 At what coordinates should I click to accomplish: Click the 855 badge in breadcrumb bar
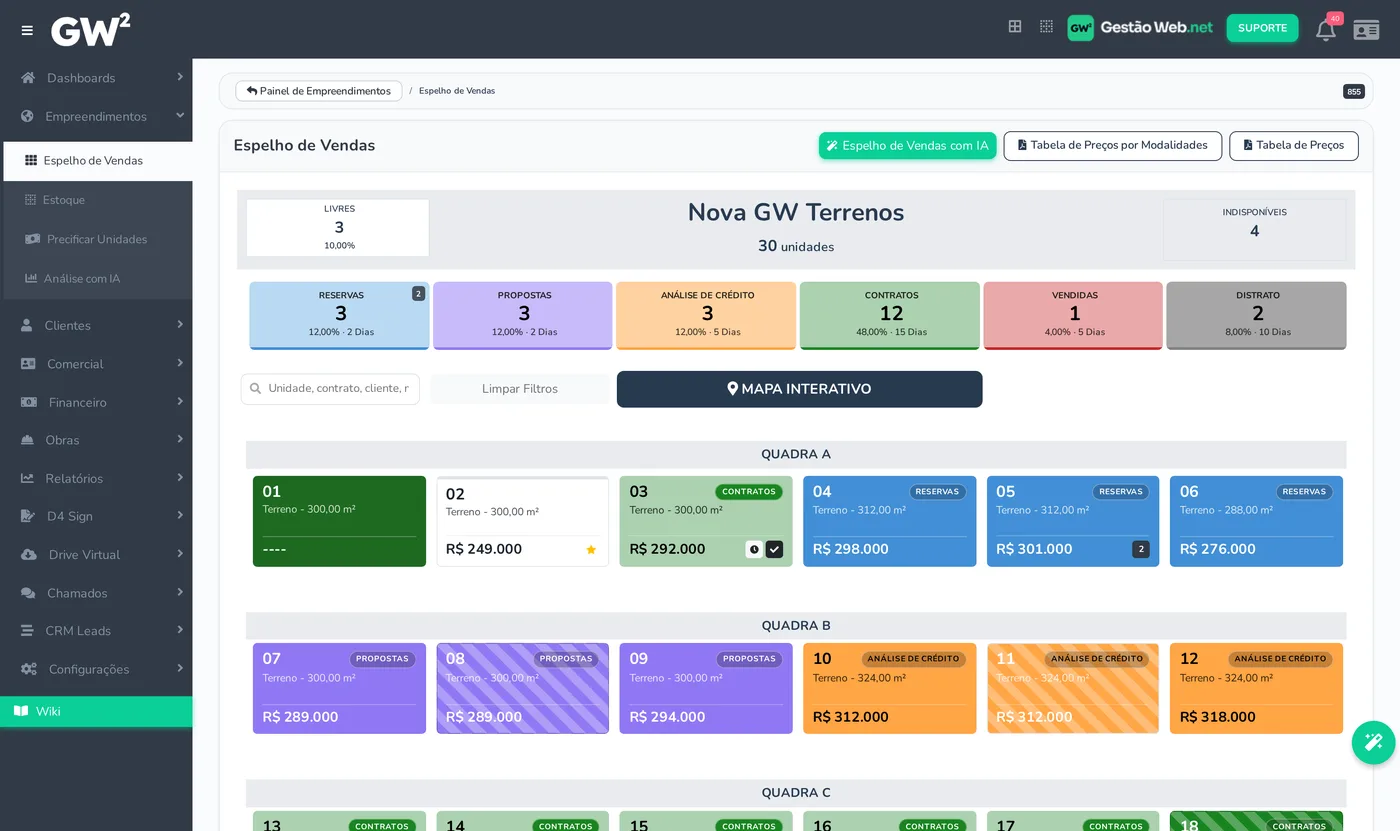click(x=1353, y=91)
